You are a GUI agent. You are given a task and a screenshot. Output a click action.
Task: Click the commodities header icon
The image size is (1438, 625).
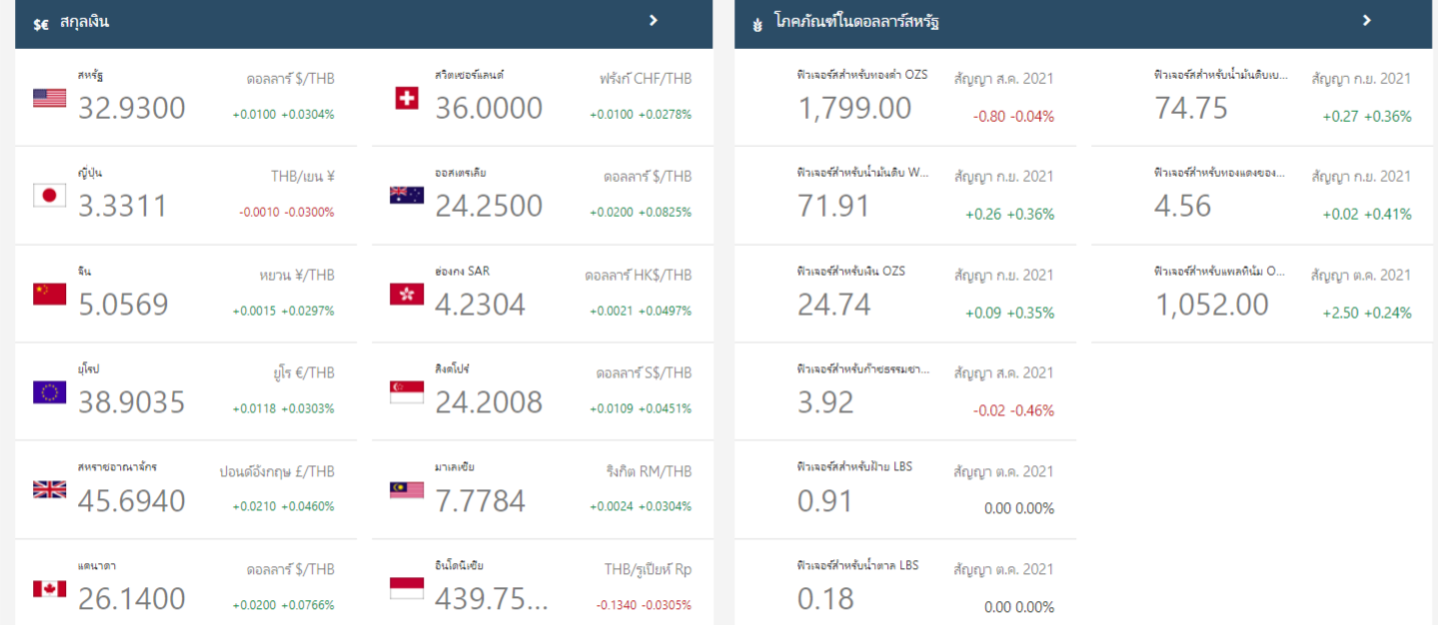pos(757,23)
